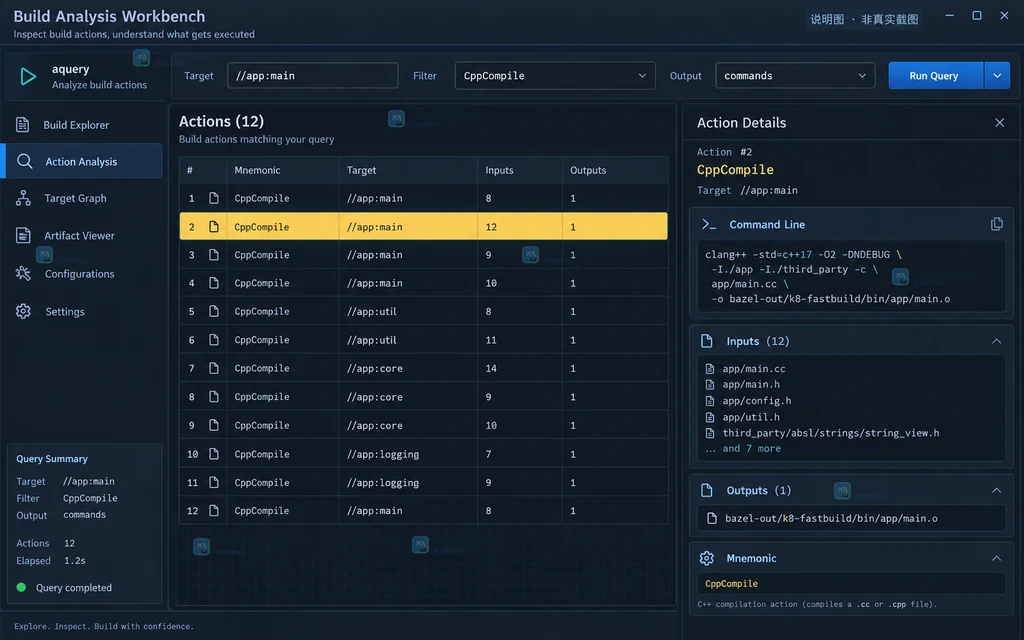Click the output file icon for main.o
Screen dimensions: 1024x640
pos(712,519)
